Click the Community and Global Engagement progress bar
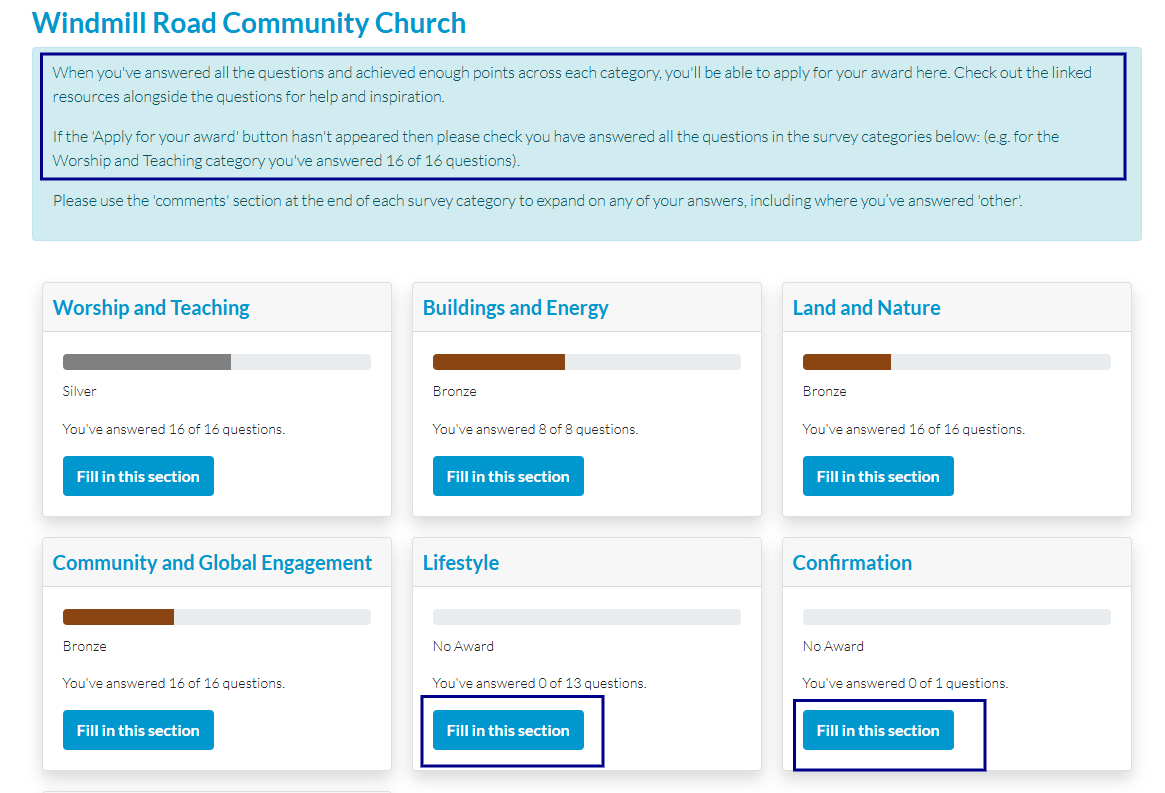Screen dimensions: 1165x793 [217, 617]
